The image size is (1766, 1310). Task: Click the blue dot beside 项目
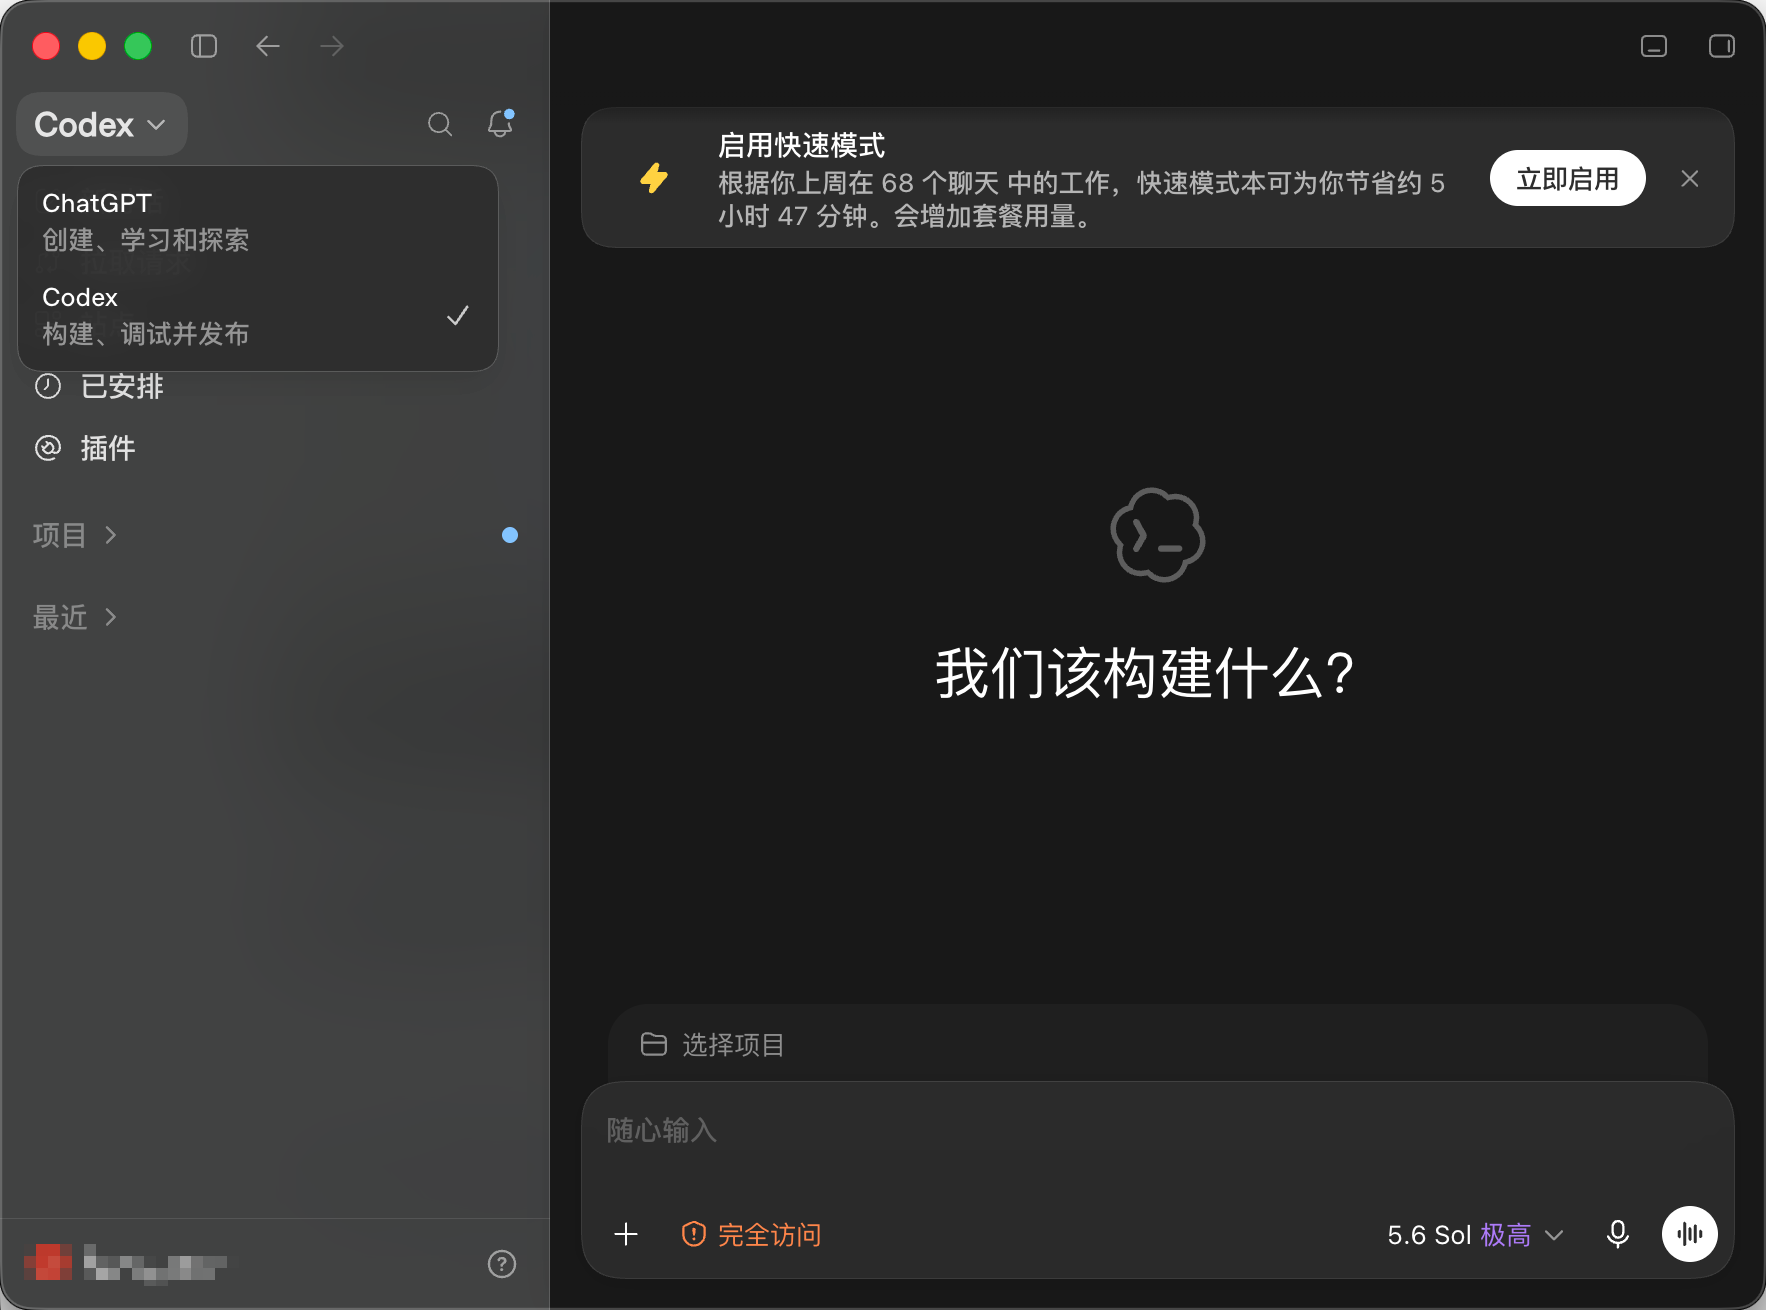[510, 535]
